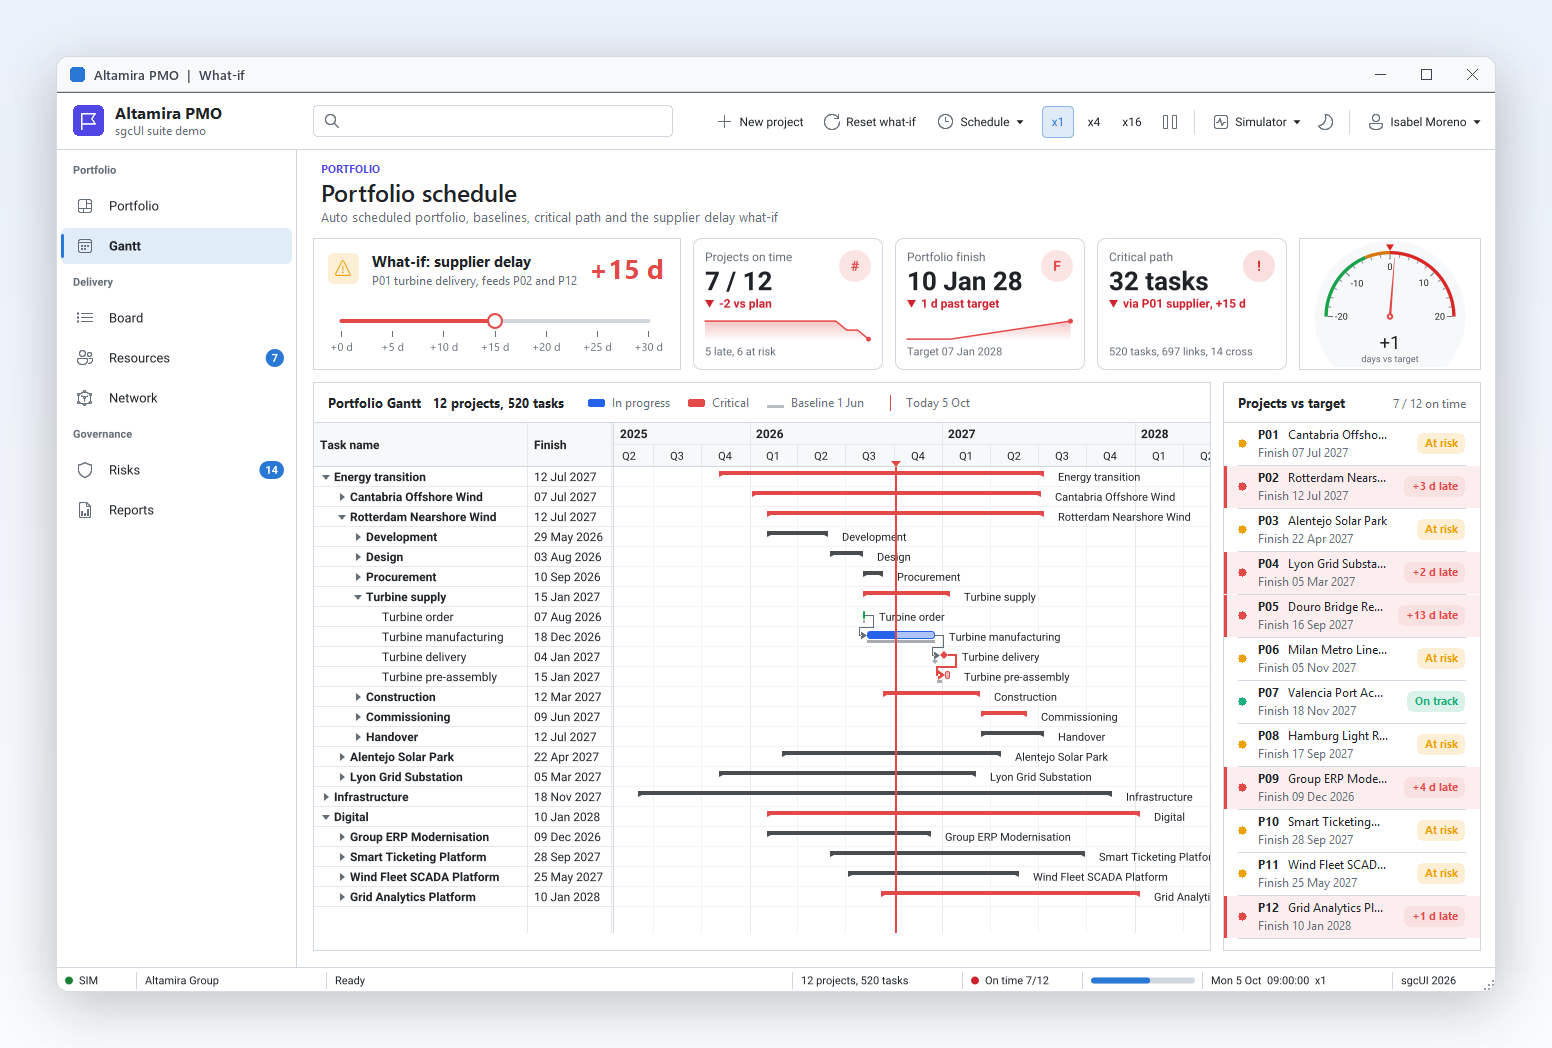Toggle dark mode moon icon
1552x1048 pixels.
[1326, 122]
